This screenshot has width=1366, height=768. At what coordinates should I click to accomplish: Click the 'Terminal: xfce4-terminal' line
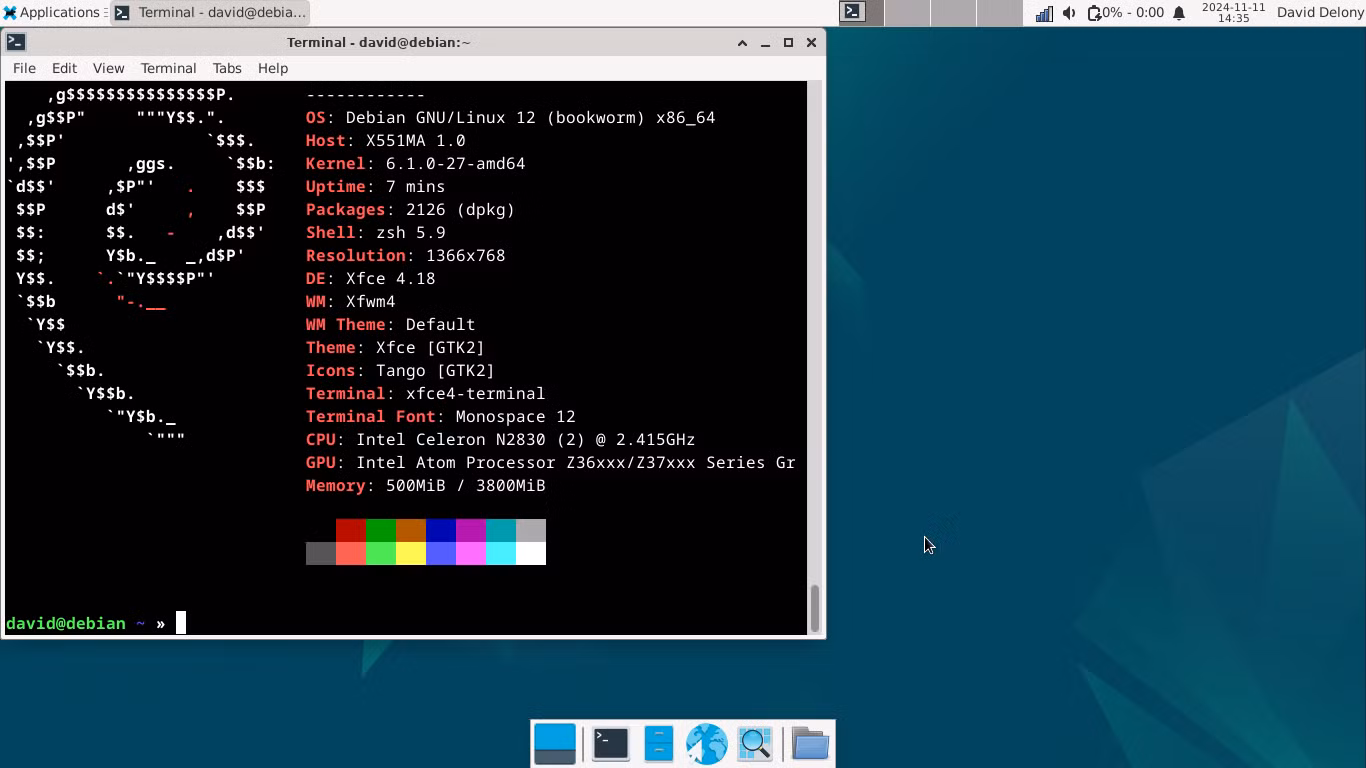tap(426, 393)
